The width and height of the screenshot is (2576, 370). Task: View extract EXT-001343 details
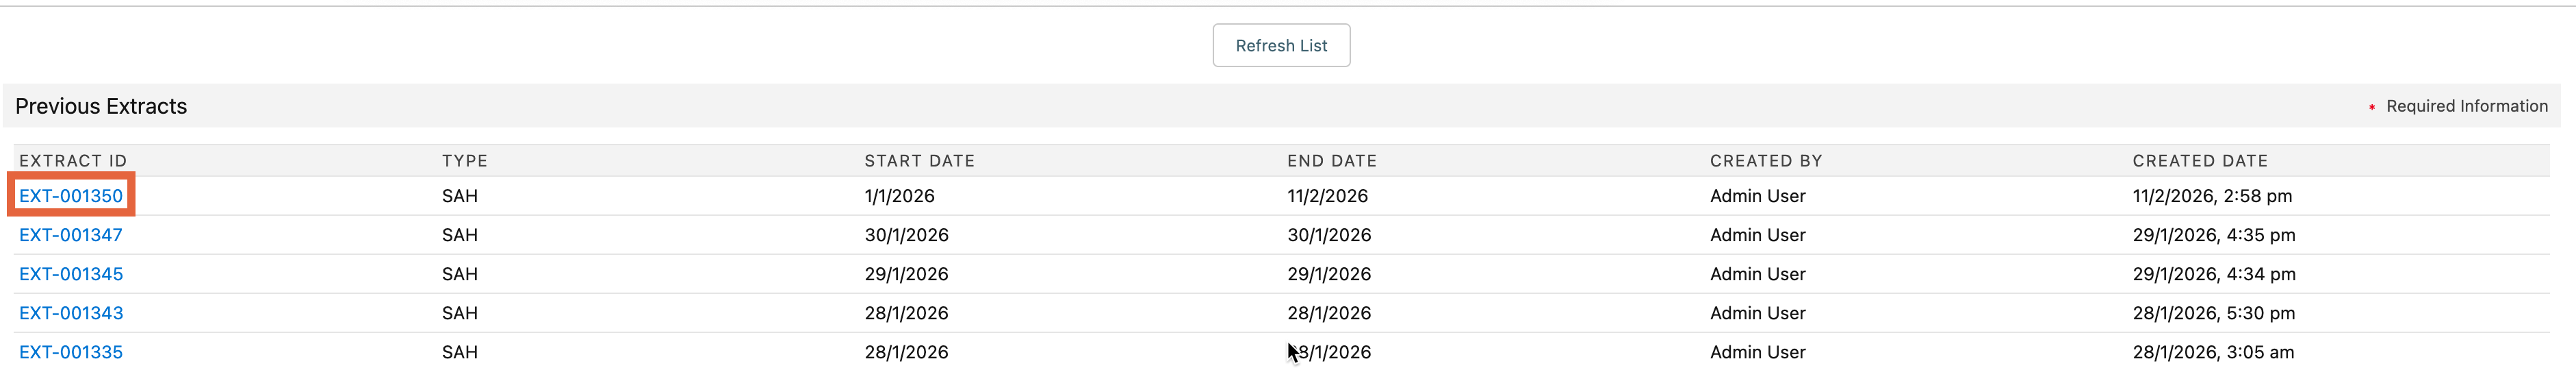tap(71, 313)
